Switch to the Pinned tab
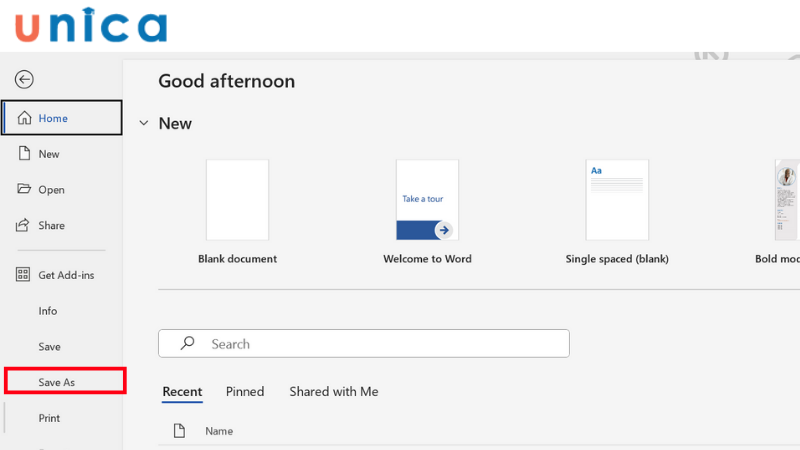Image resolution: width=800 pixels, height=450 pixels. [x=245, y=392]
